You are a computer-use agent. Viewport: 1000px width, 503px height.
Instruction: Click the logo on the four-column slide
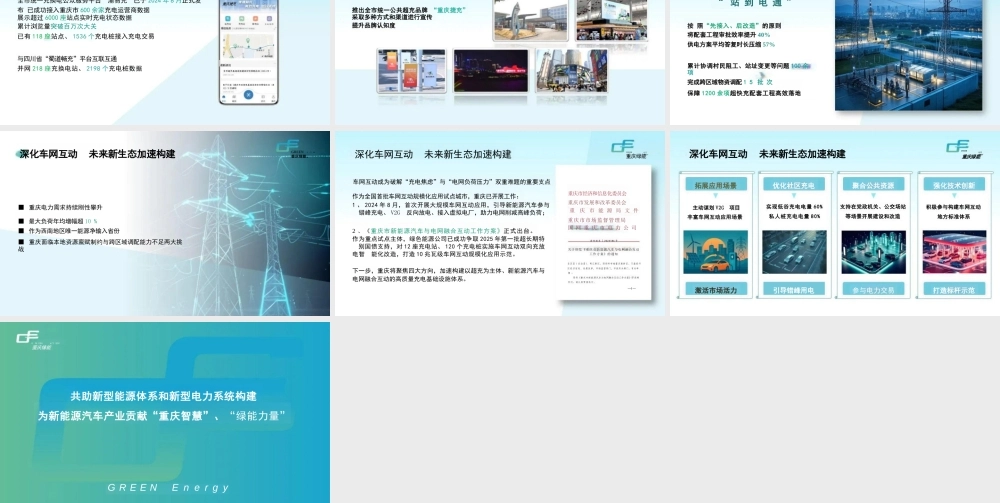(x=964, y=149)
